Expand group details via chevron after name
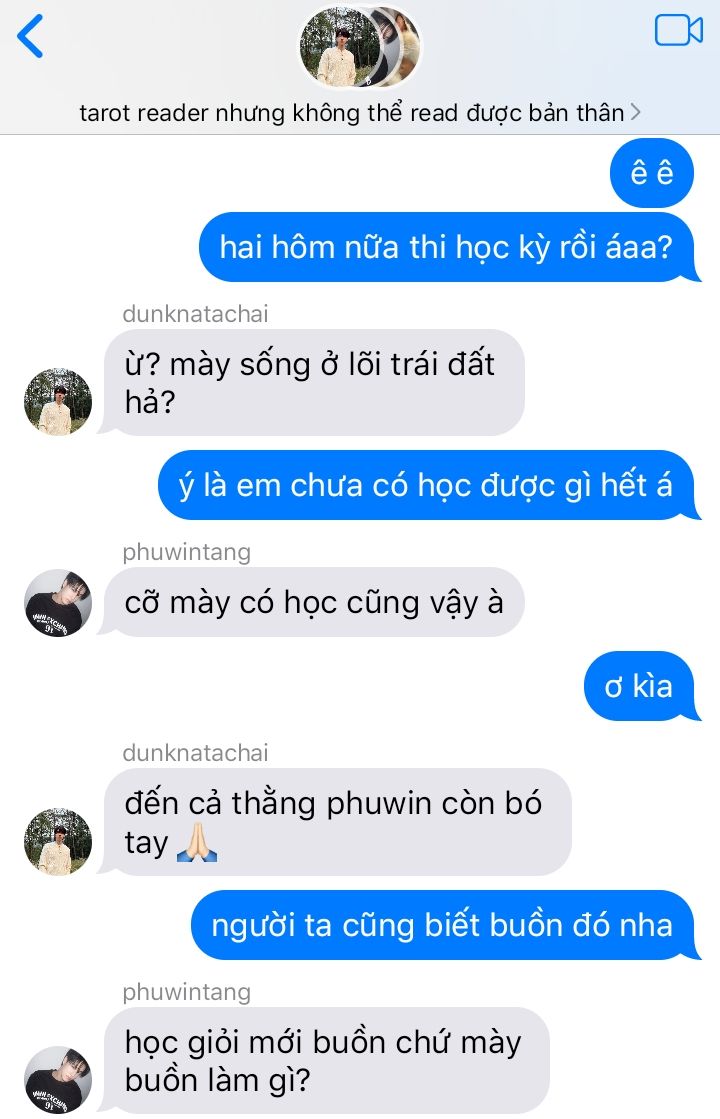The height and width of the screenshot is (1119, 720). [x=635, y=112]
